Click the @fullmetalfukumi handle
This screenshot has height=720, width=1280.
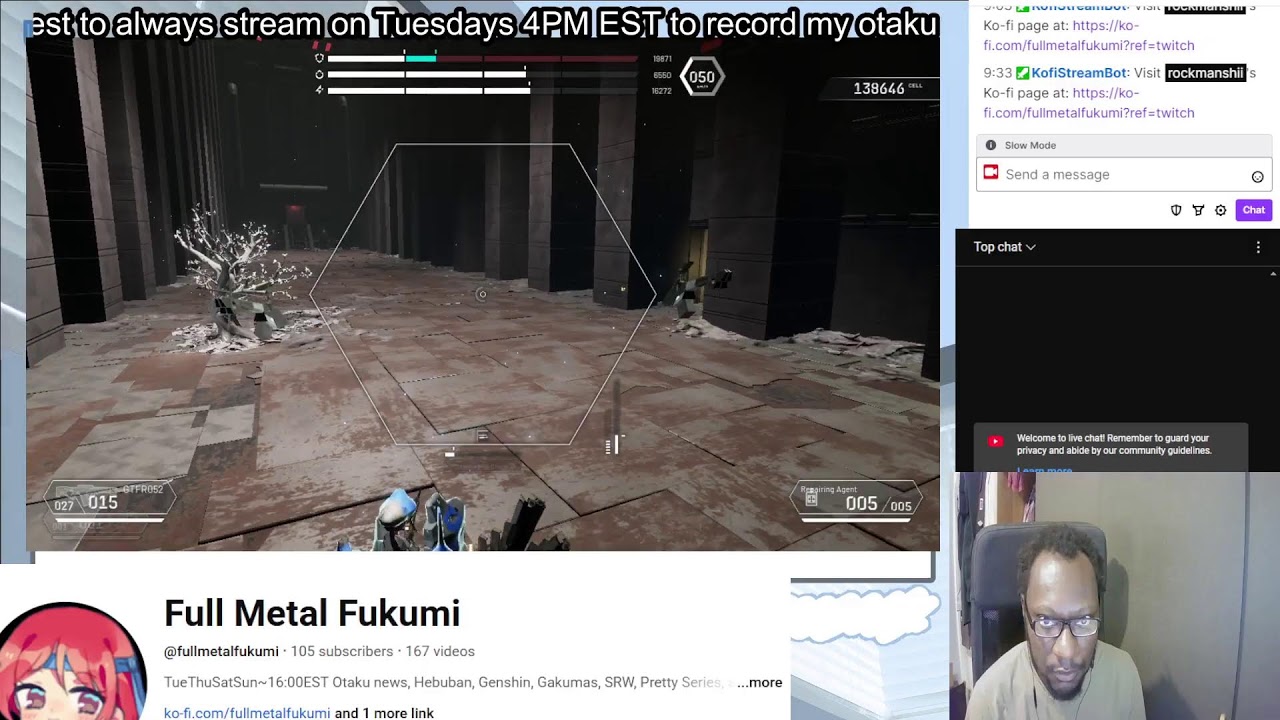point(221,651)
